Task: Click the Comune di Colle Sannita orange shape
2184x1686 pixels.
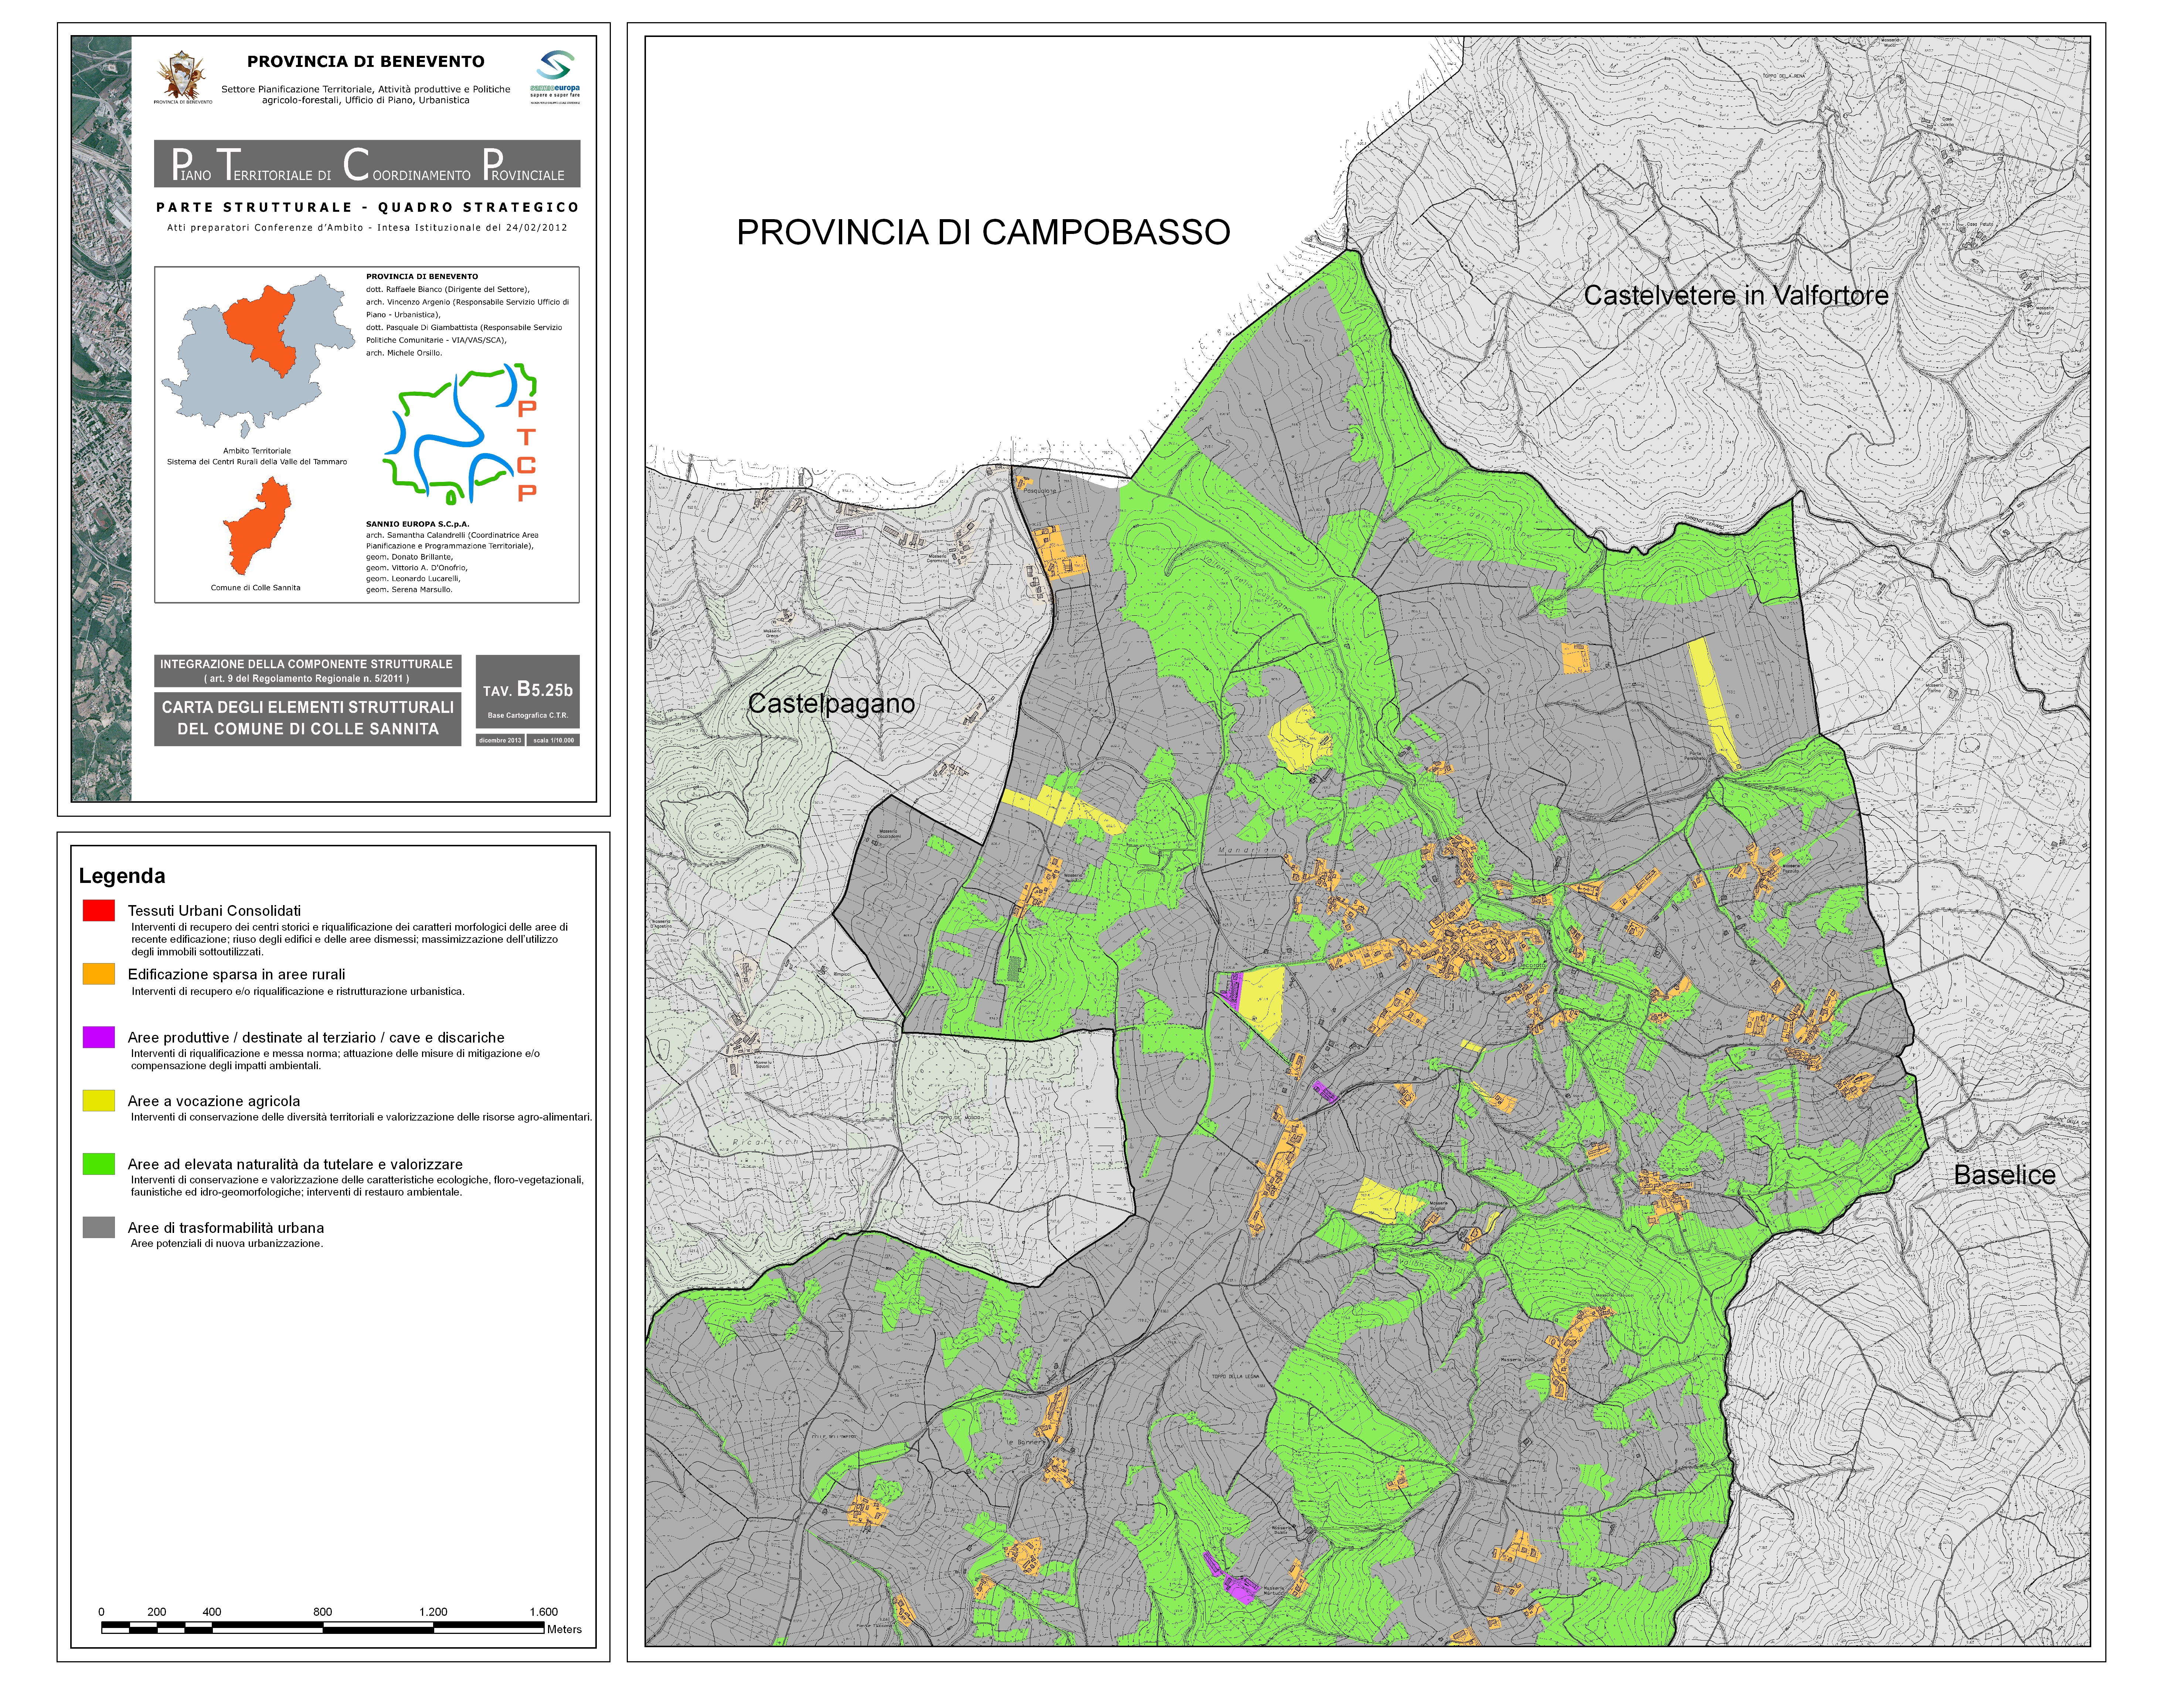Action: [x=257, y=526]
